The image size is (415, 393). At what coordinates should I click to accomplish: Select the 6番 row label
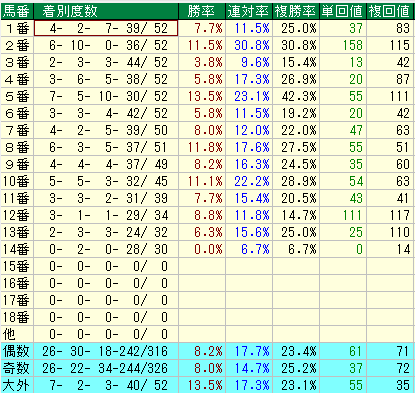pos(17,113)
